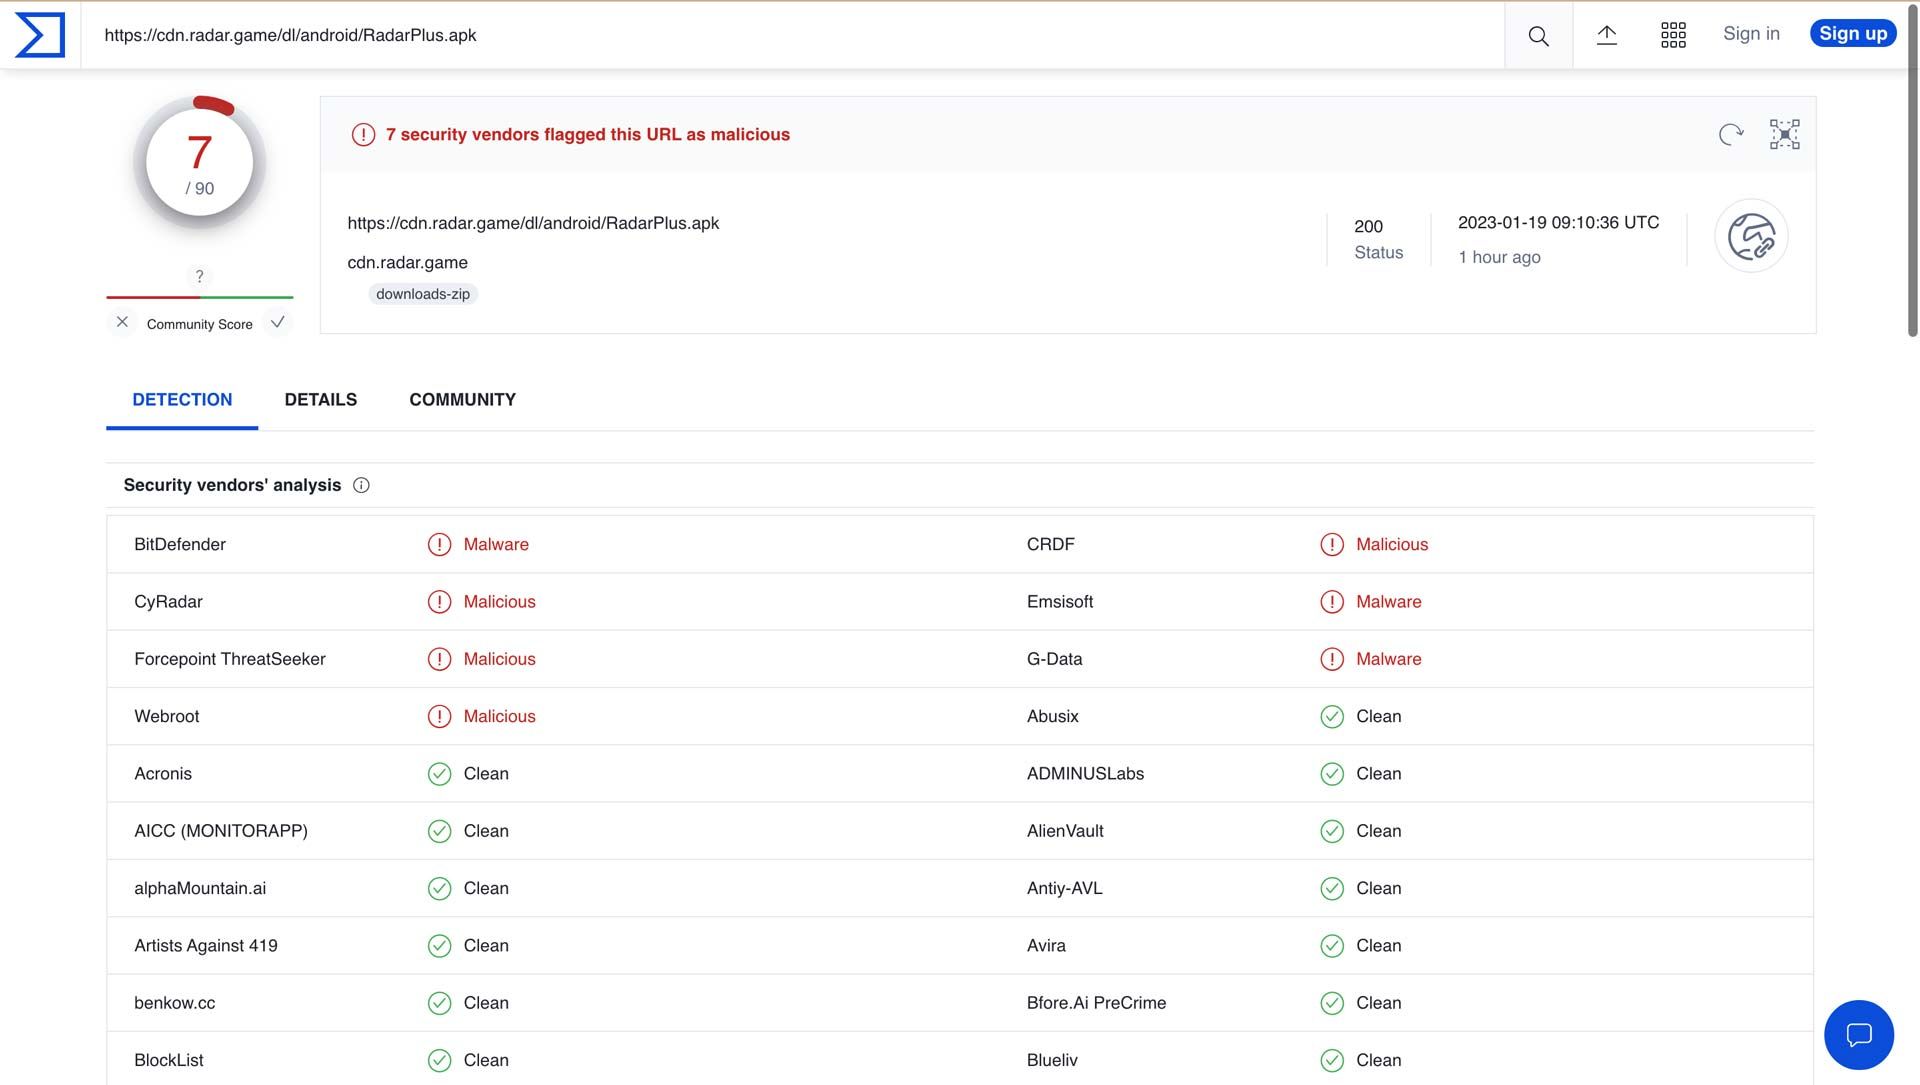Click the VirusTotal search icon

click(x=1539, y=34)
